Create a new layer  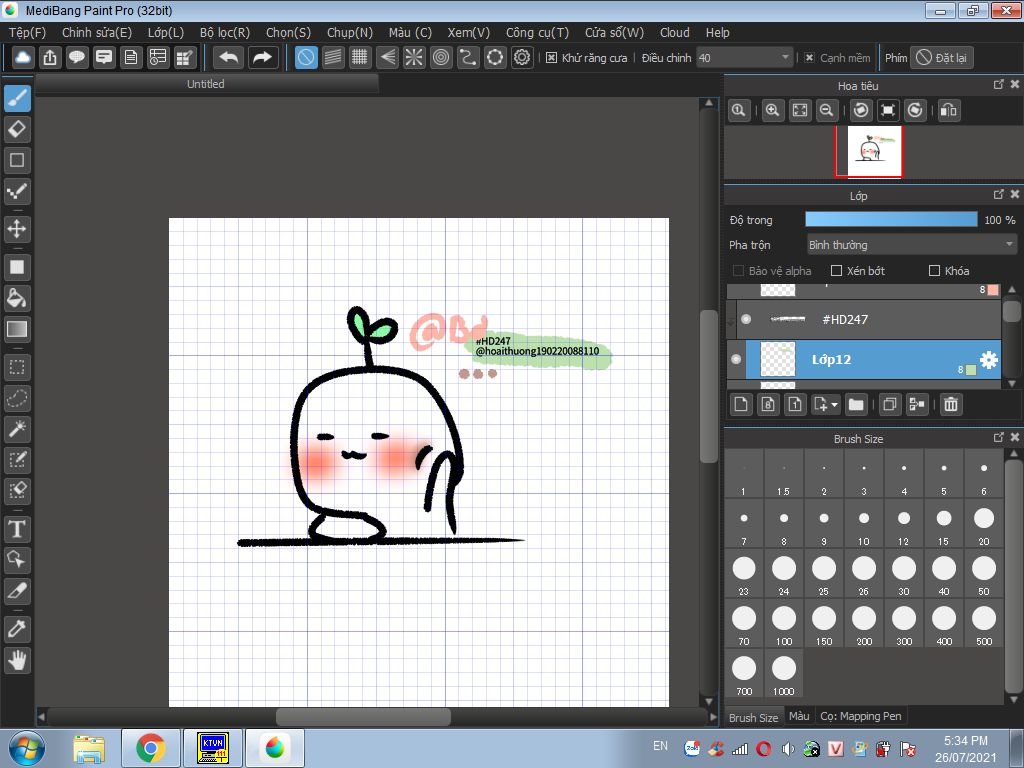pos(741,404)
